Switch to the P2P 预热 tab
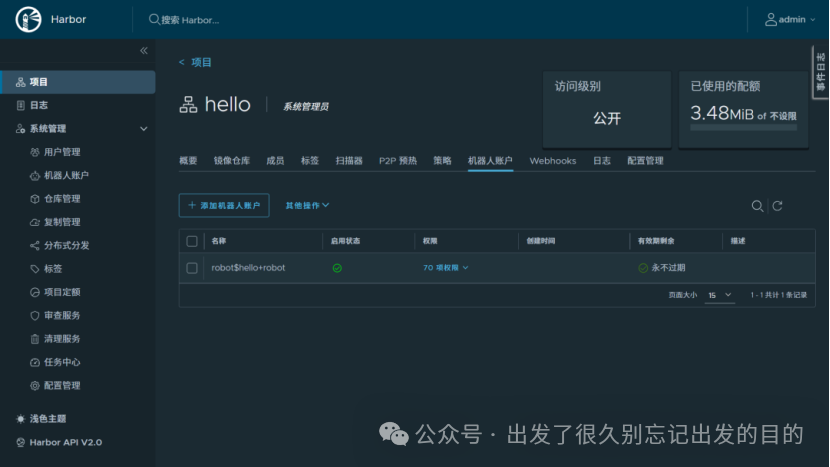 pyautogui.click(x=398, y=160)
